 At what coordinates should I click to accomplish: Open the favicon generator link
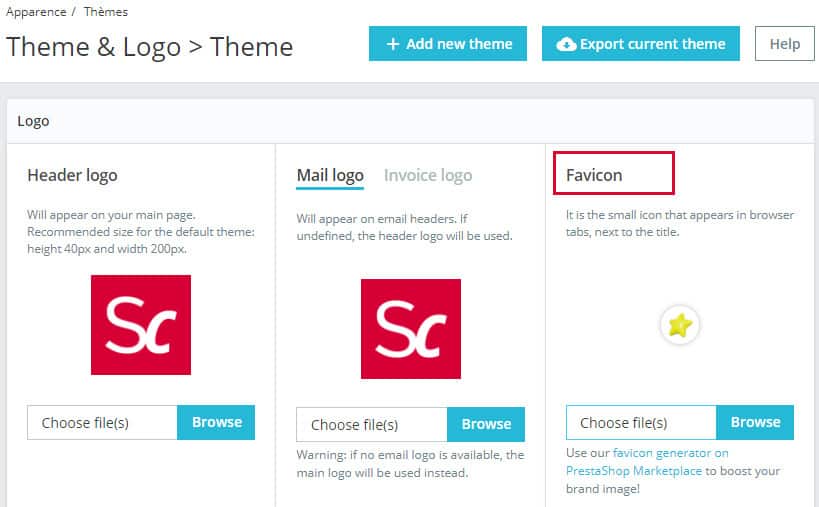pyautogui.click(x=670, y=453)
